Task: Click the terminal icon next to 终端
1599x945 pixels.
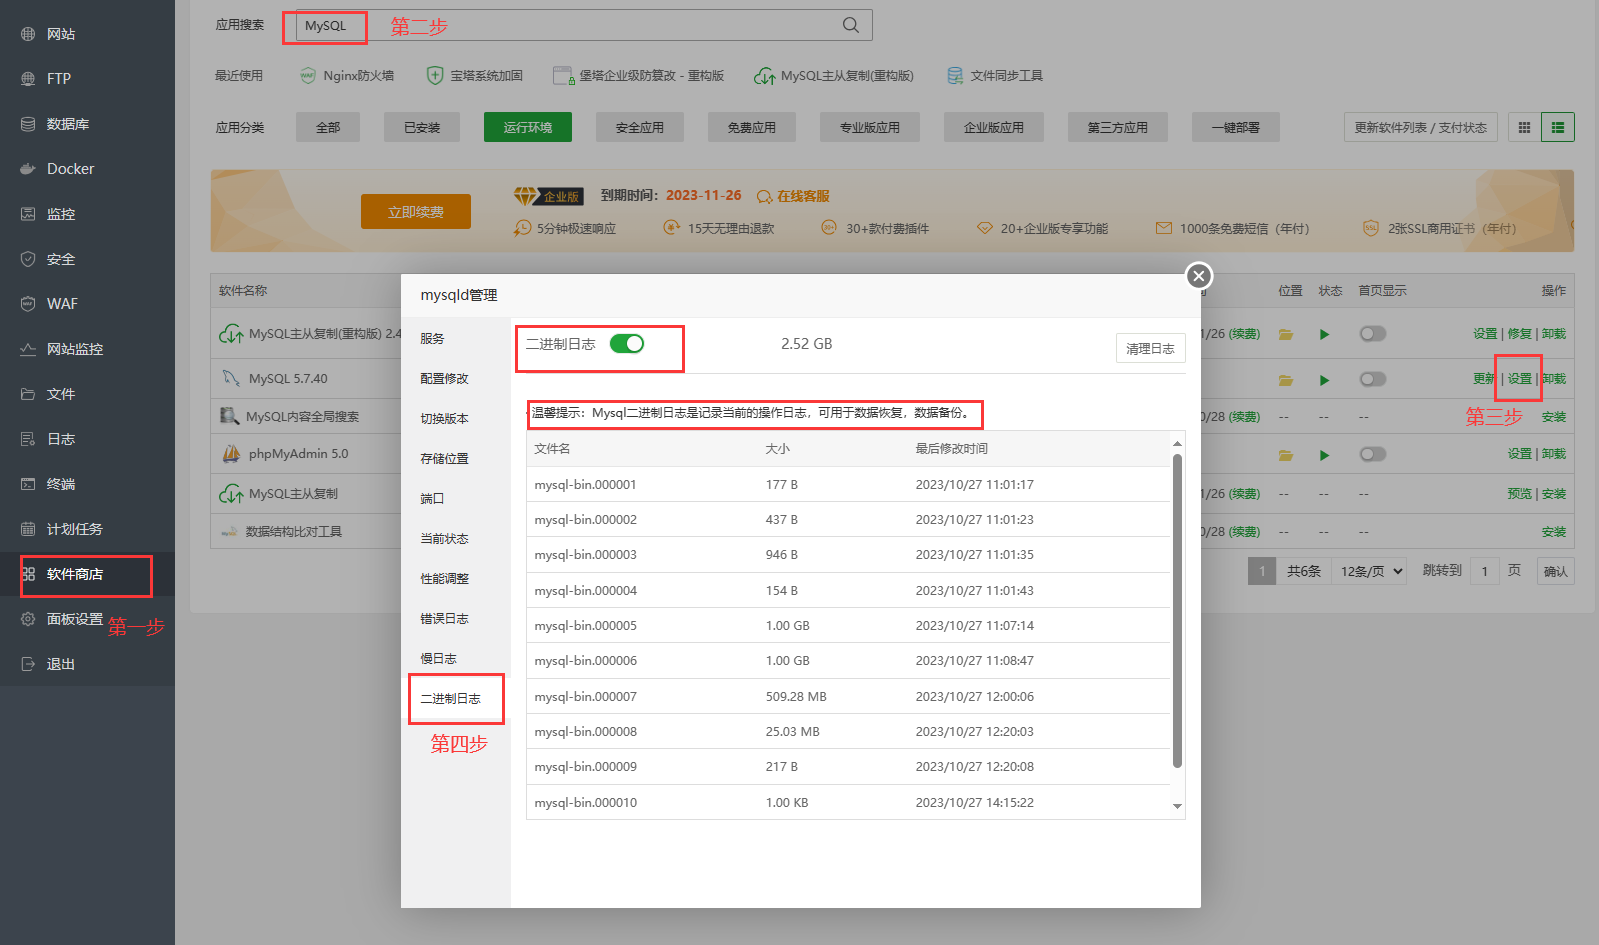Action: tap(28, 484)
